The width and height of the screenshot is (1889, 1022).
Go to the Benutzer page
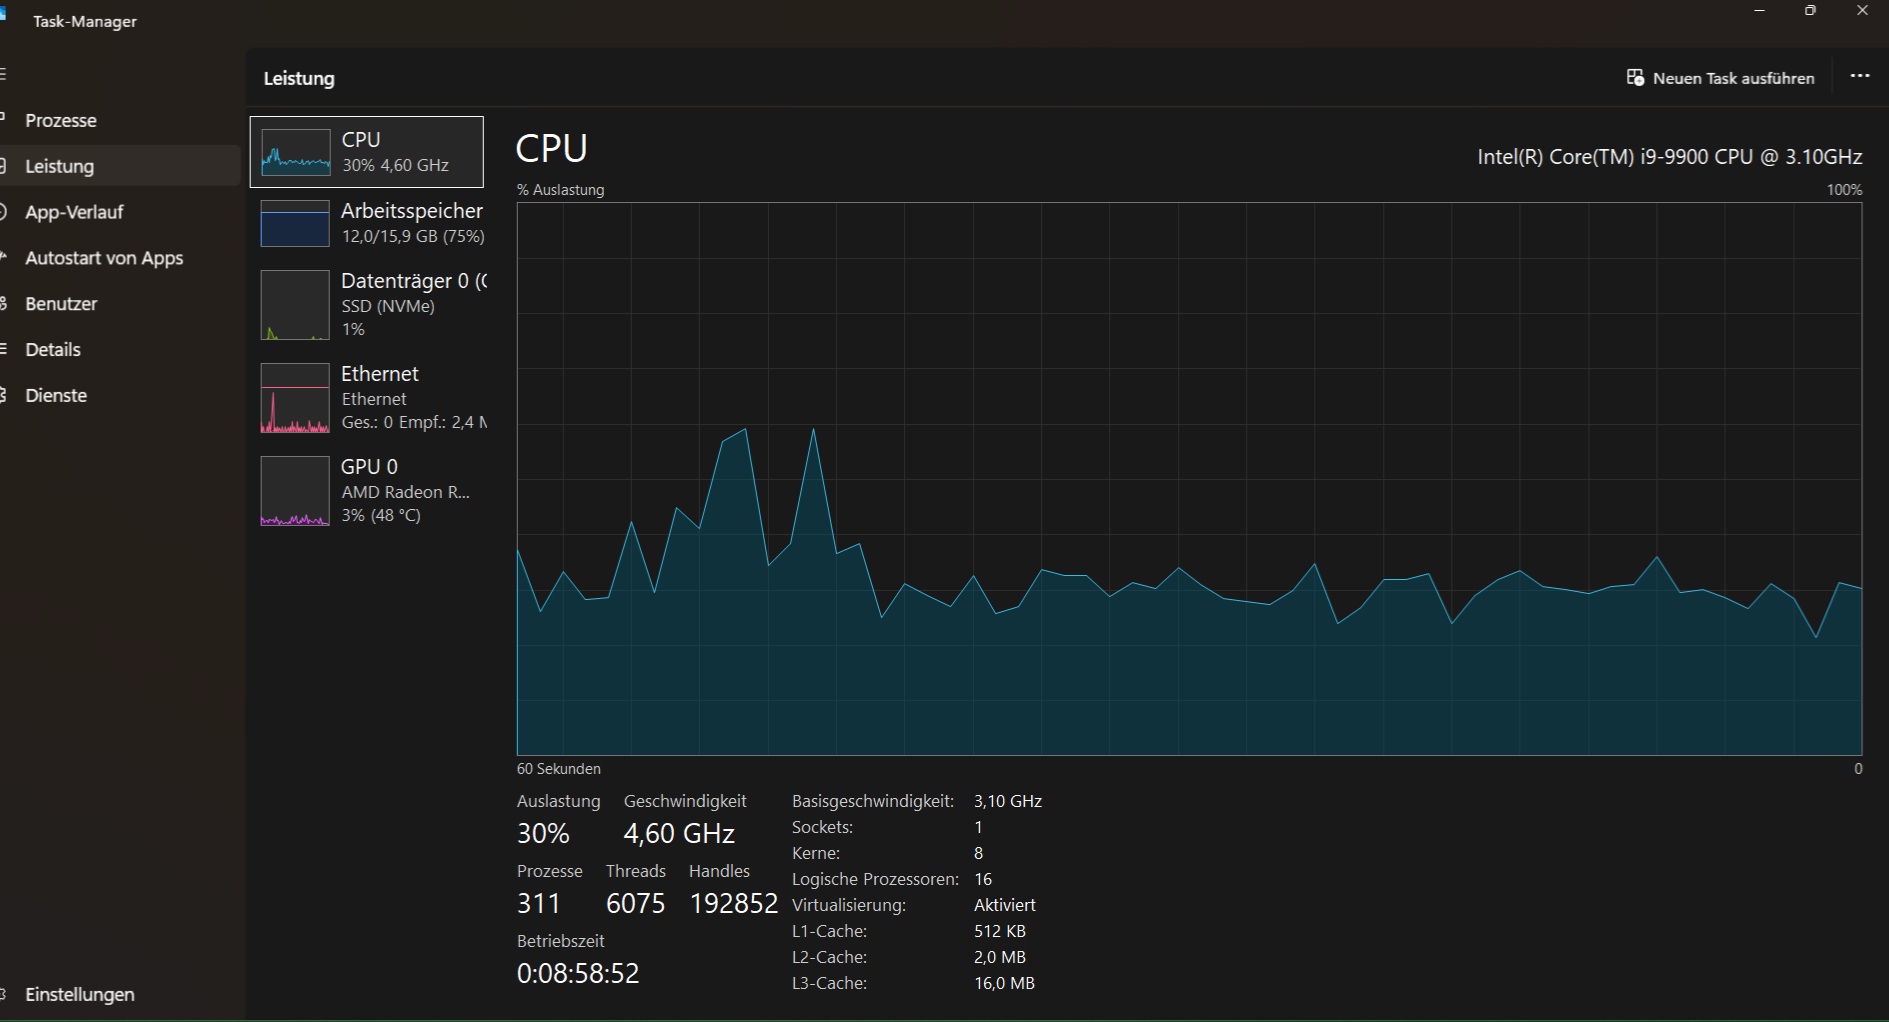61,304
